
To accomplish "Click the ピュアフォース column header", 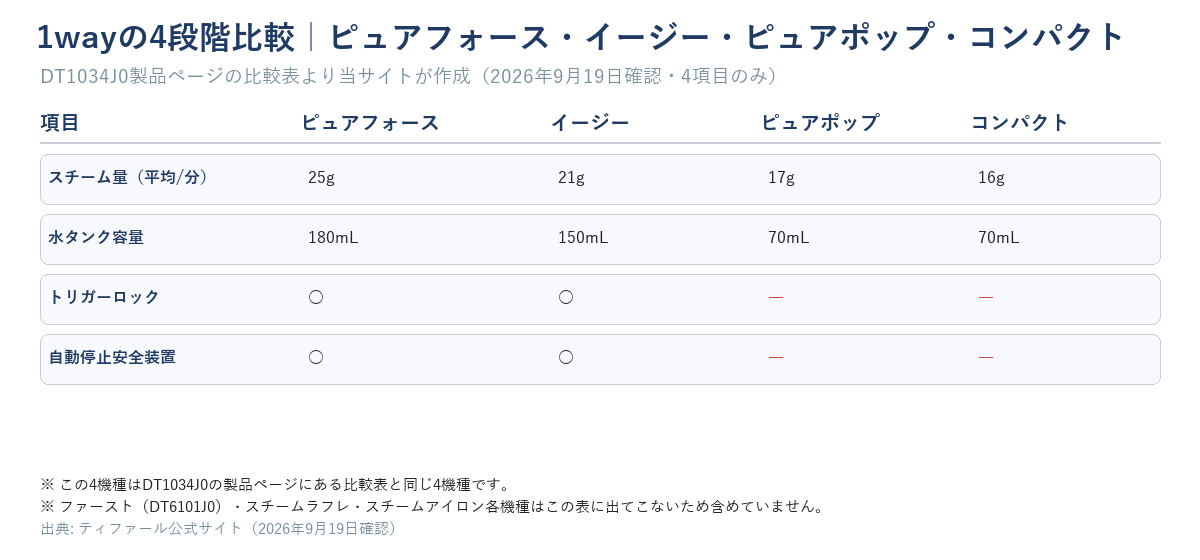I will pos(370,122).
